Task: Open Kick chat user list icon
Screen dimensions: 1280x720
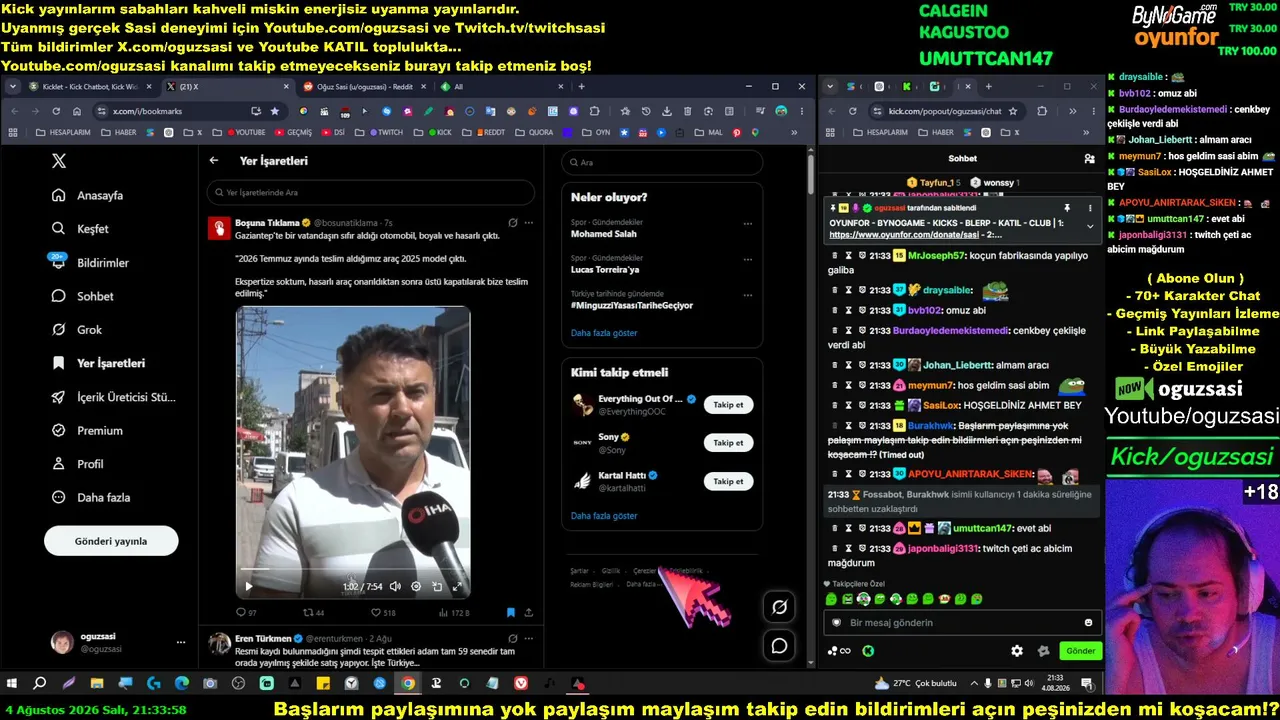Action: point(1089,158)
